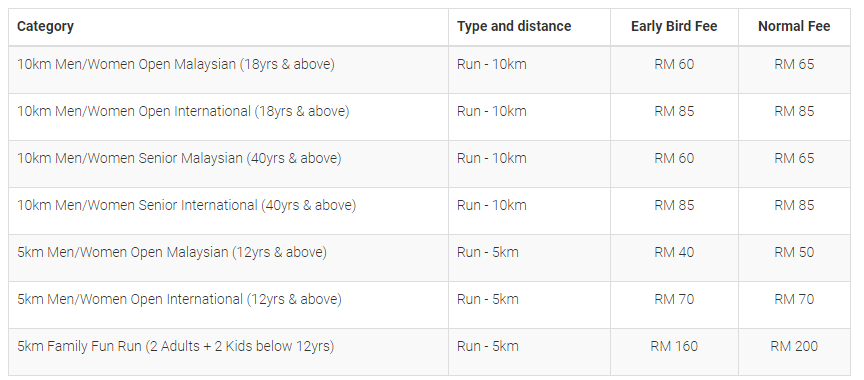Screen dimensions: 864x380
Task: Select 5km Men/Women Open Malaysian category
Action: tap(172, 252)
